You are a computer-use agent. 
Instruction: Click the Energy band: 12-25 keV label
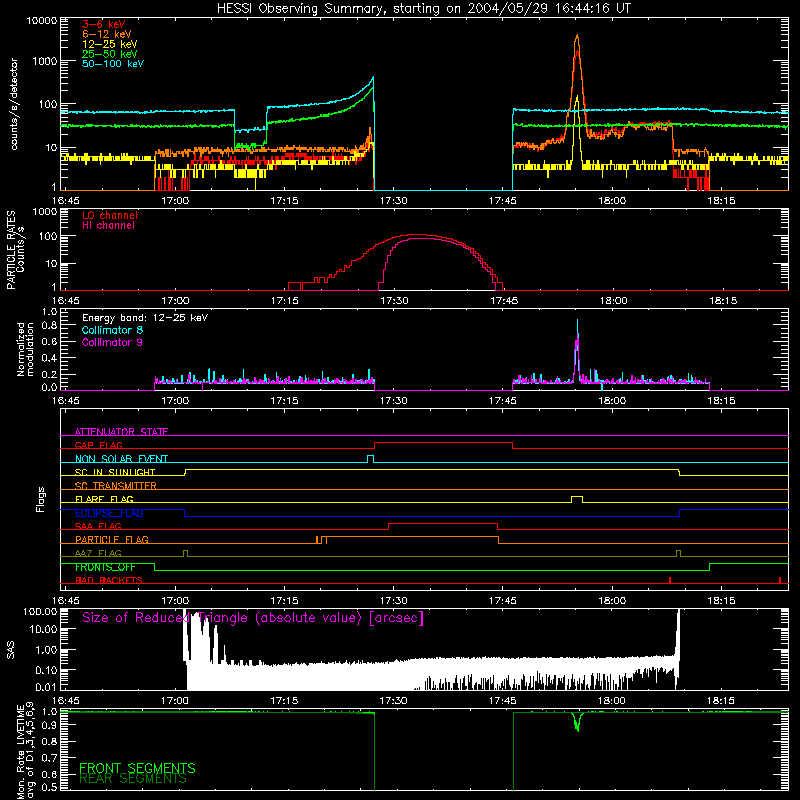point(145,318)
